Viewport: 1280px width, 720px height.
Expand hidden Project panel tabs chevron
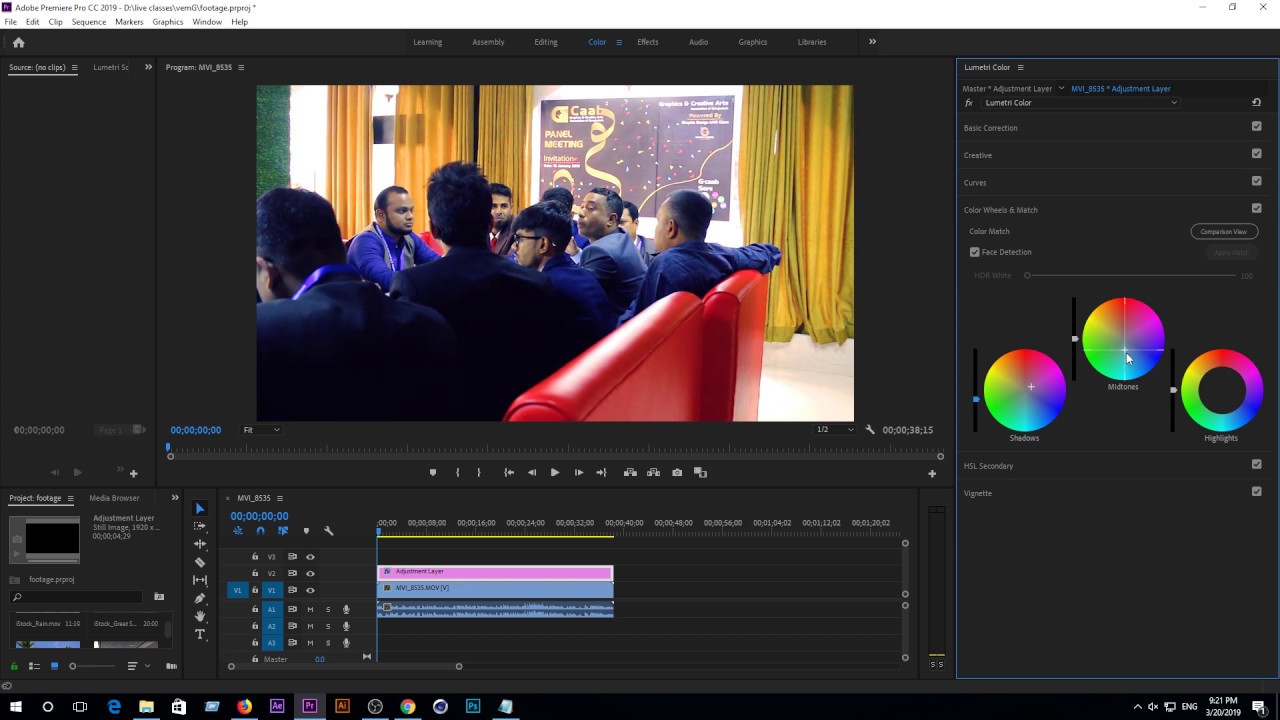coord(175,498)
